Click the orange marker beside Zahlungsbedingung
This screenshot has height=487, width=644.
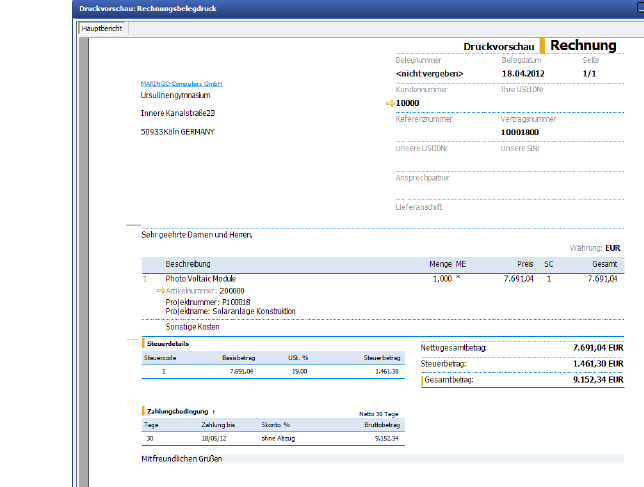pyautogui.click(x=142, y=410)
